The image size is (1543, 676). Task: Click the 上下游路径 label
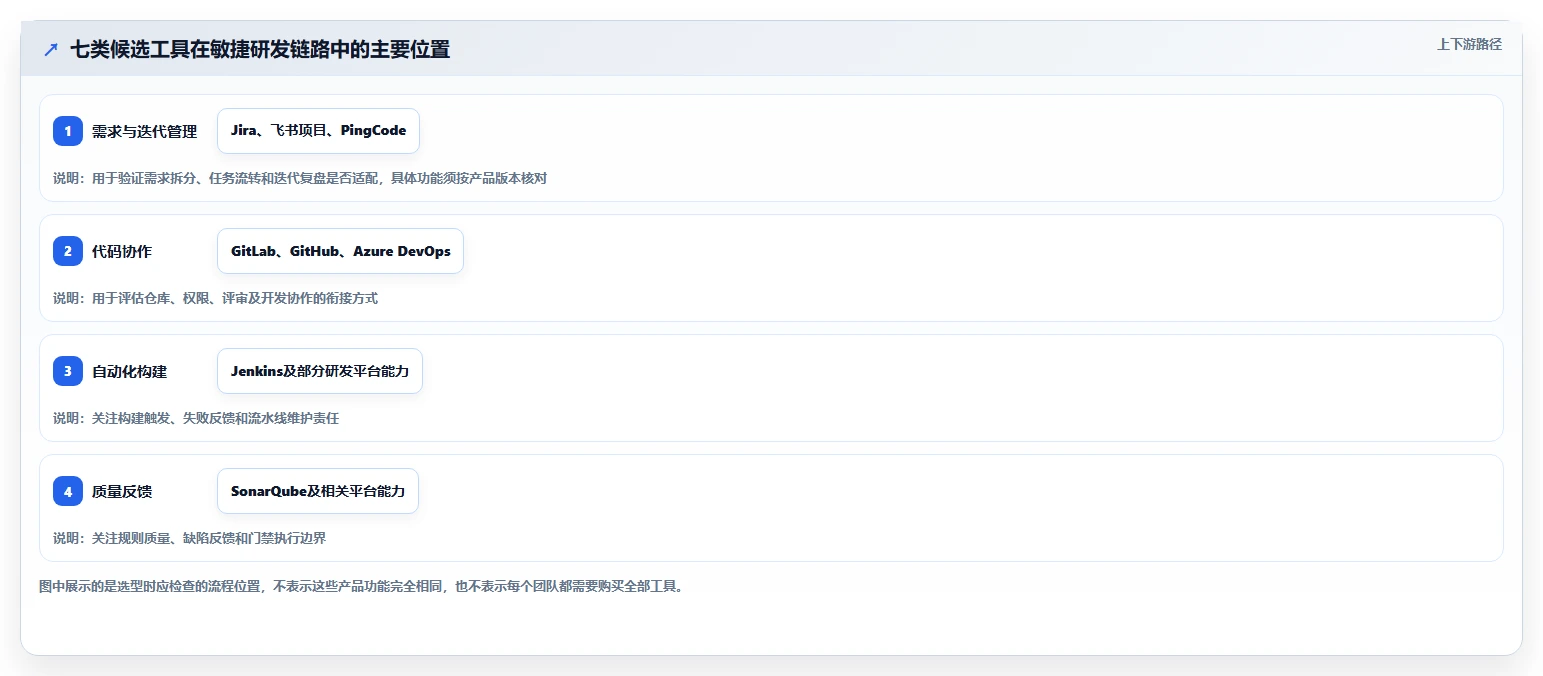point(1469,44)
